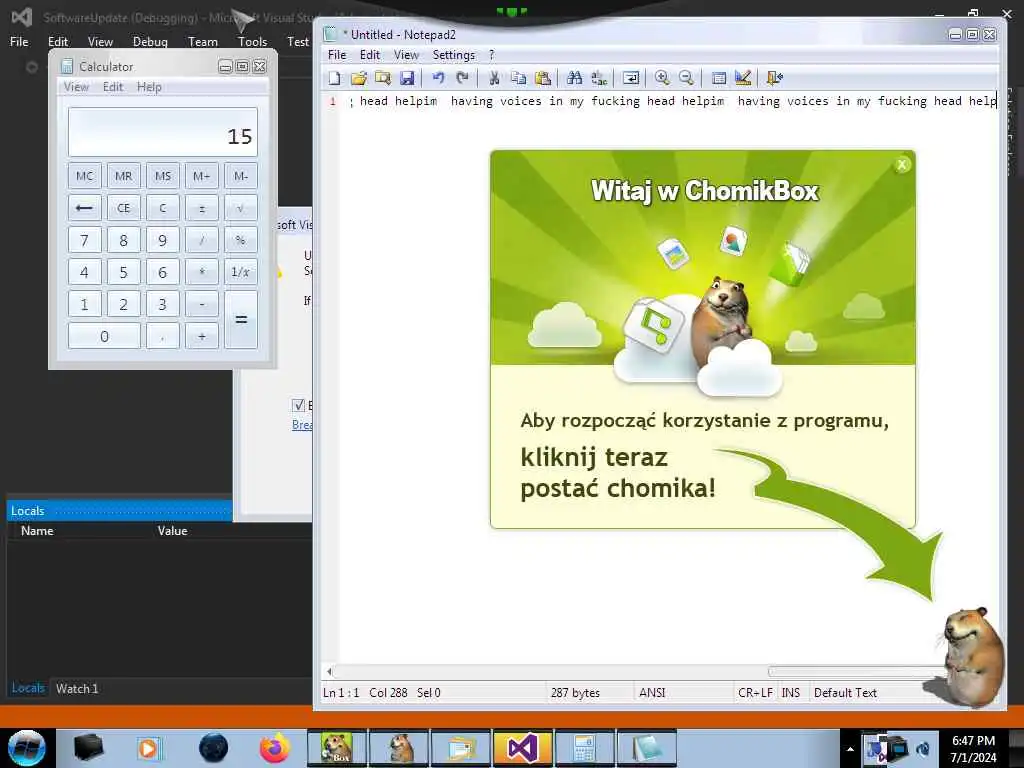Click ANSI encoding in Notepad2 status bar

pyautogui.click(x=652, y=693)
